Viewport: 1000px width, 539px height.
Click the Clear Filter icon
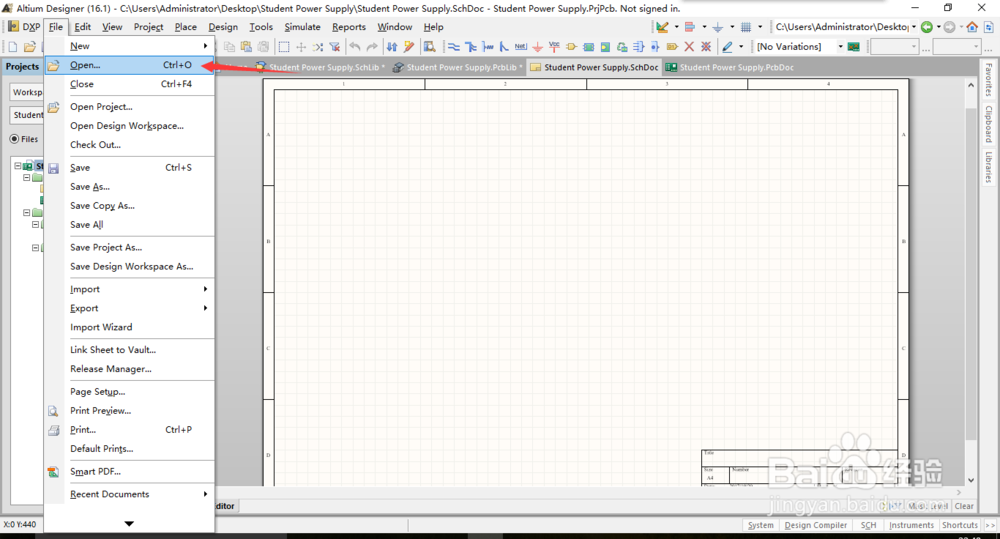[335, 47]
